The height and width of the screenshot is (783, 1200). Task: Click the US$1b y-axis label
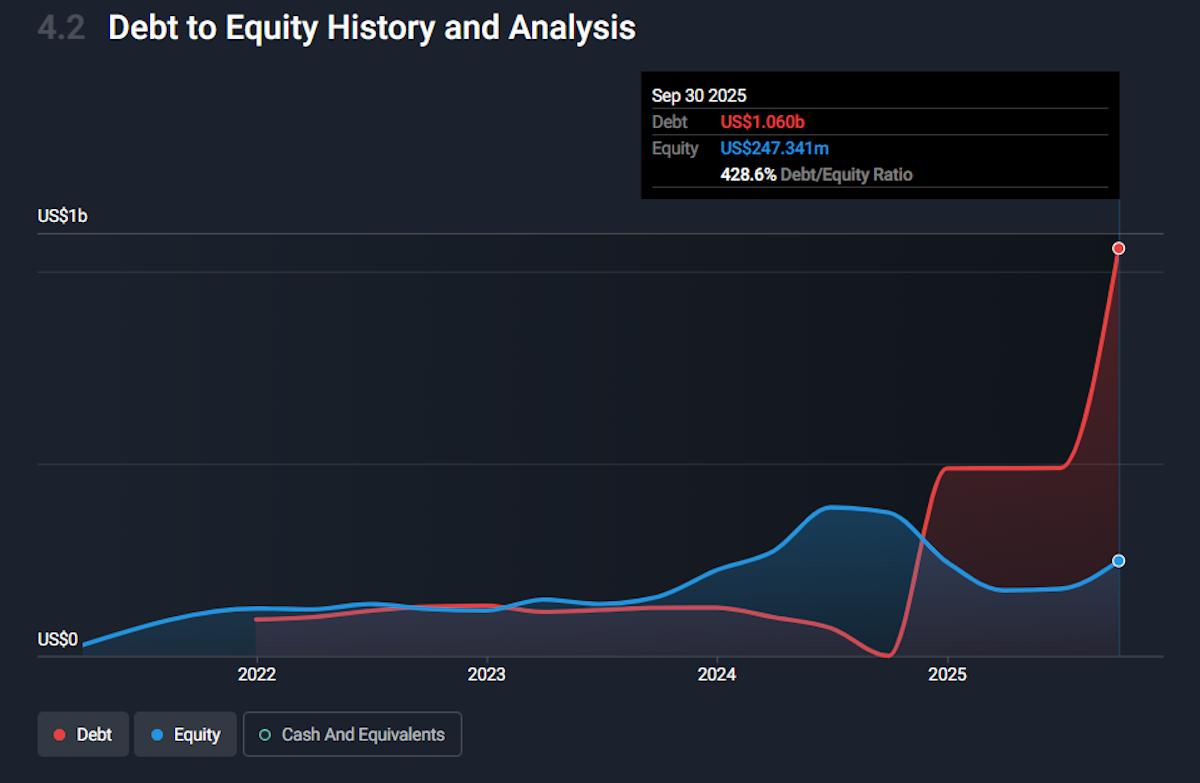[x=62, y=216]
